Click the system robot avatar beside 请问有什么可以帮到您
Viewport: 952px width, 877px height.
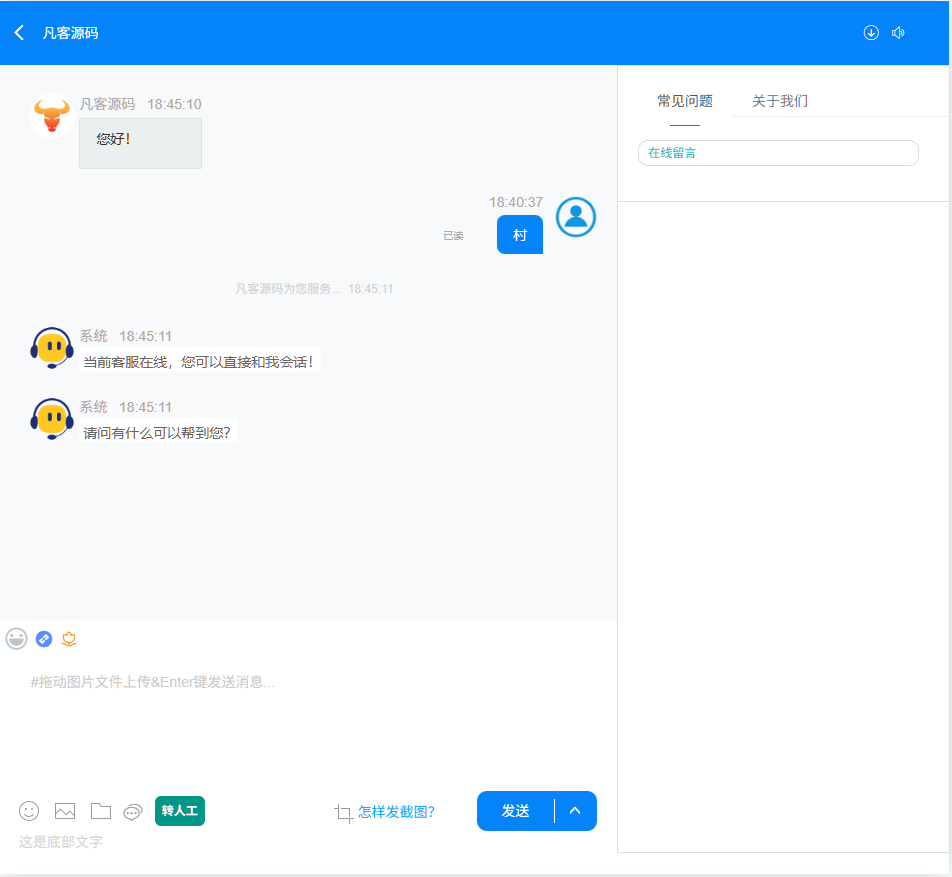point(52,418)
